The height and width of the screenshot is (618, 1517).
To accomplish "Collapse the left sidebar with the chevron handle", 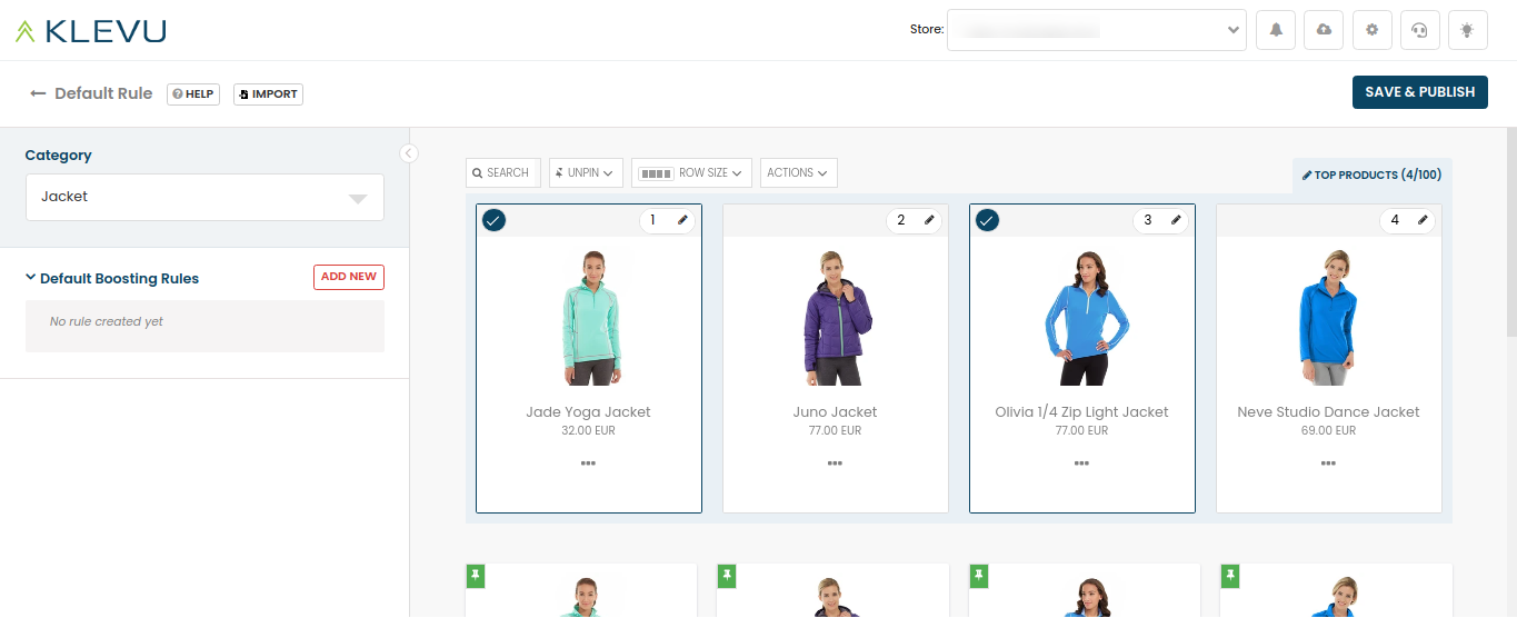I will pos(409,153).
